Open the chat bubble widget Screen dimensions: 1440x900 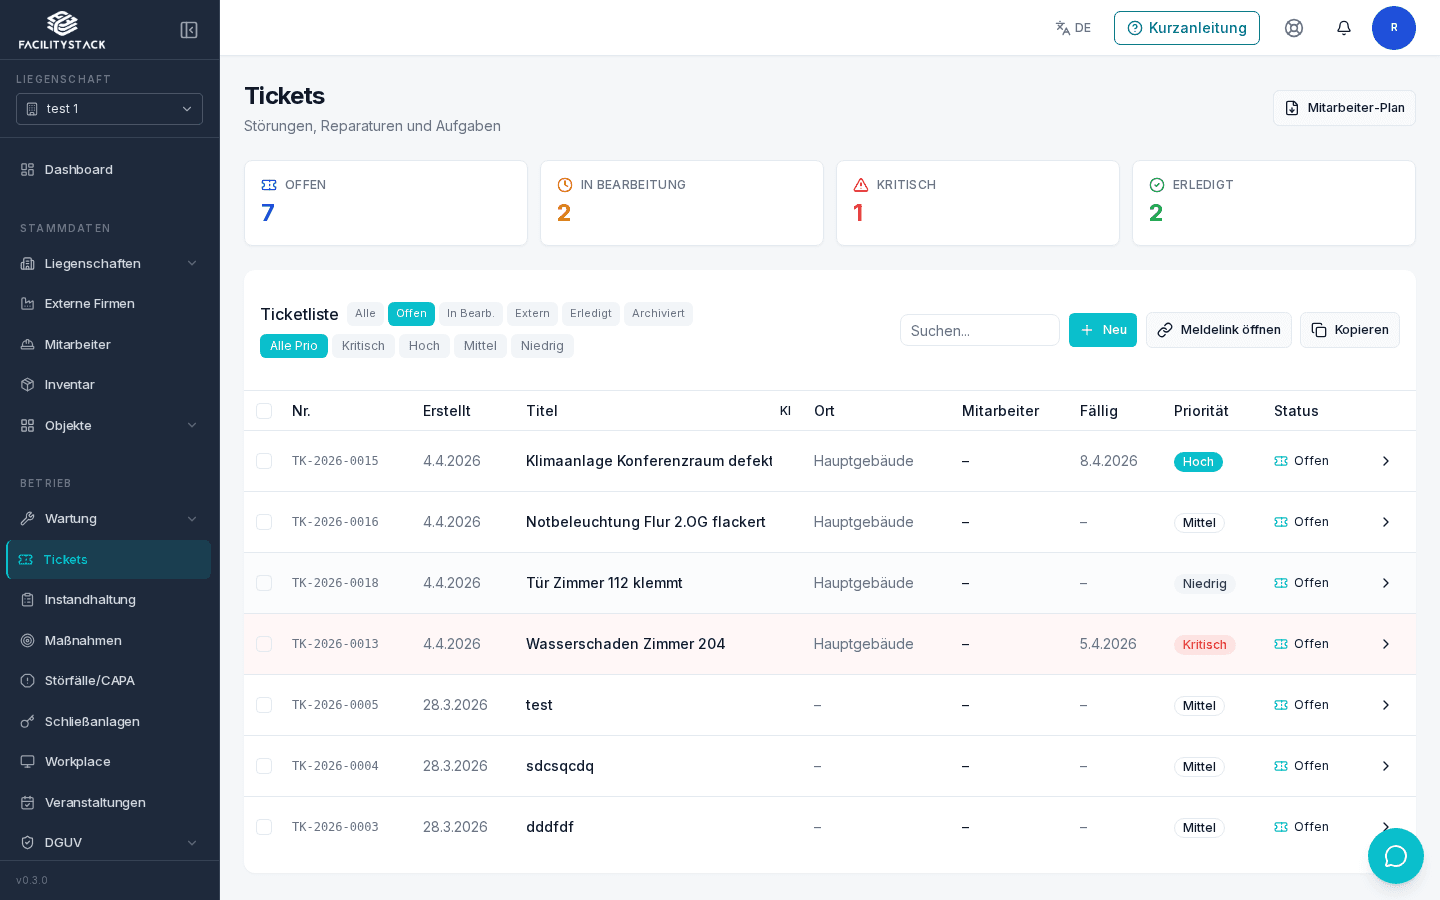1396,856
